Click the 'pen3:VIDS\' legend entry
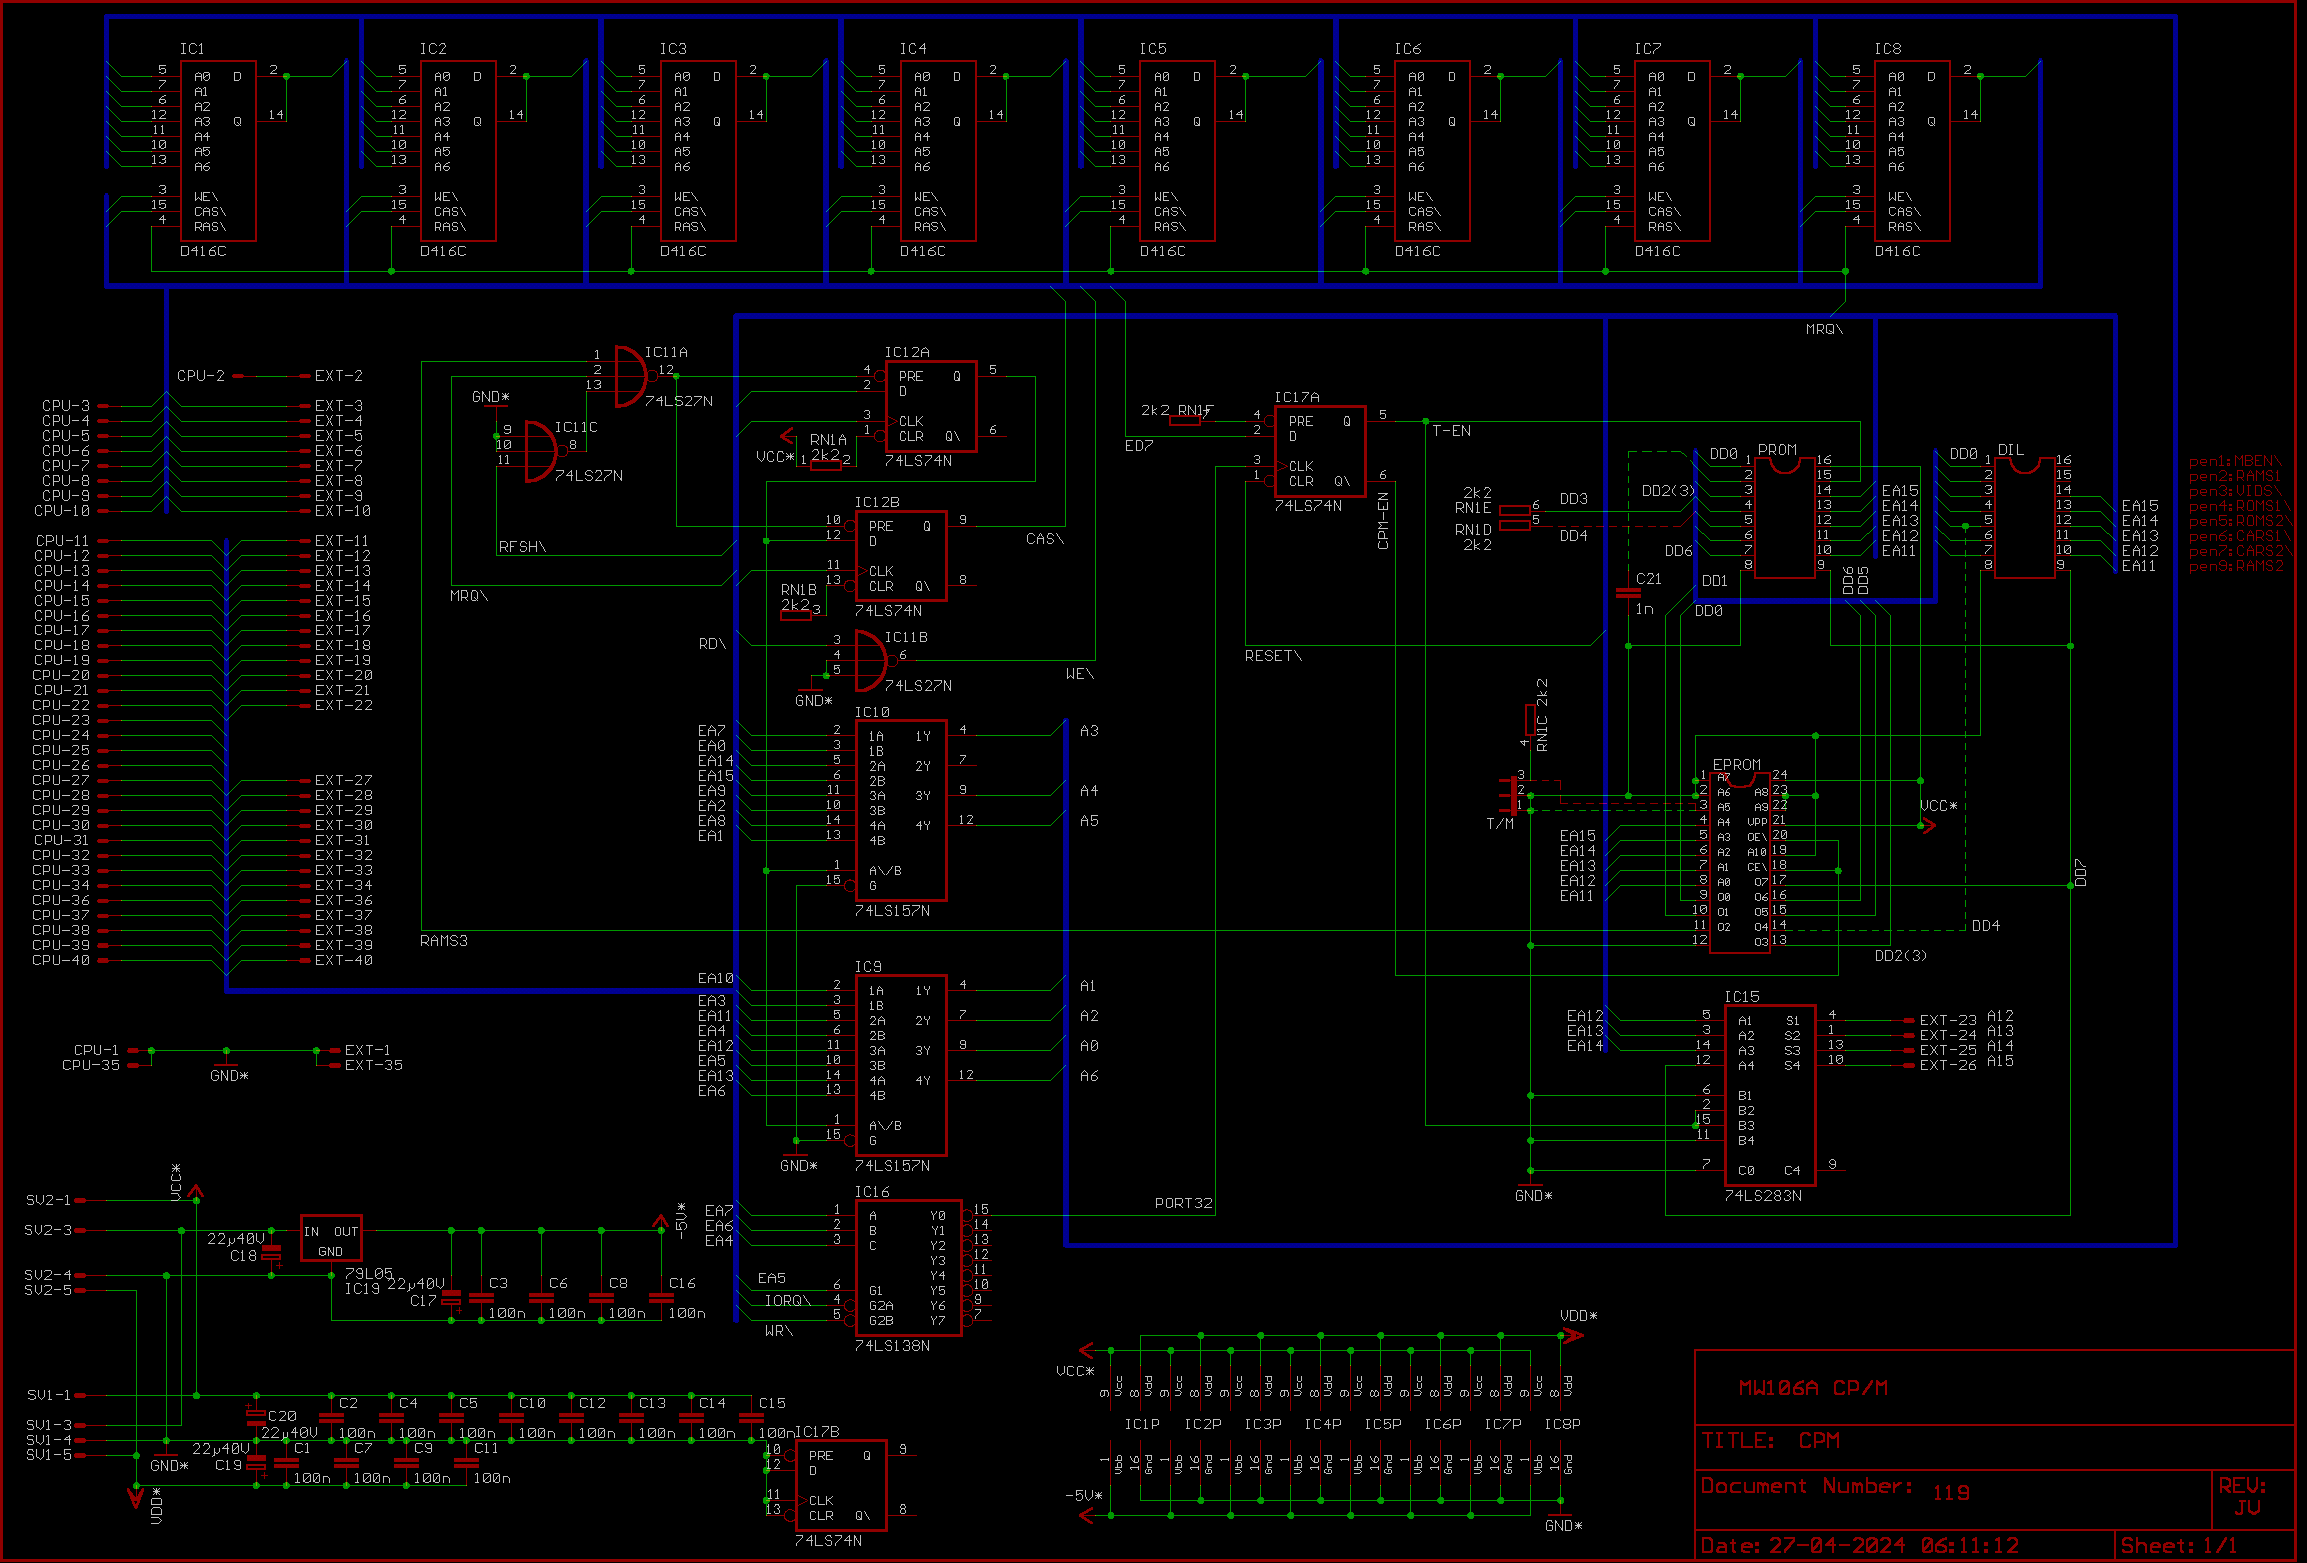 [2235, 491]
